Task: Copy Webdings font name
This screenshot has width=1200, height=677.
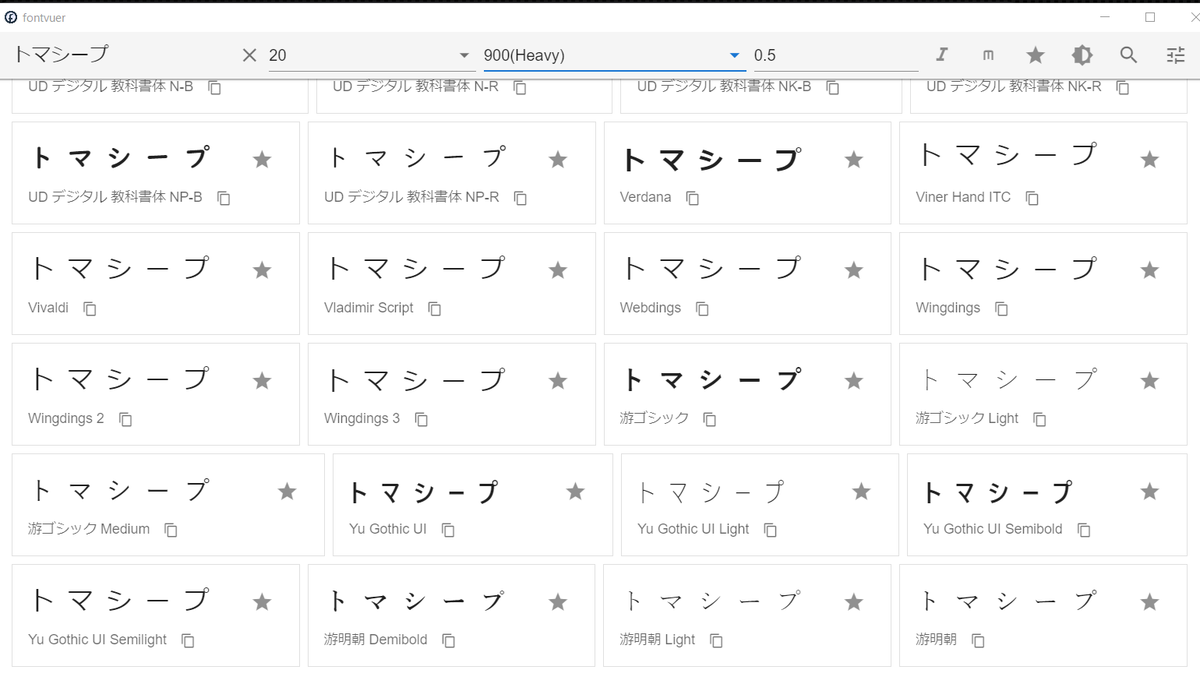Action: [x=702, y=309]
